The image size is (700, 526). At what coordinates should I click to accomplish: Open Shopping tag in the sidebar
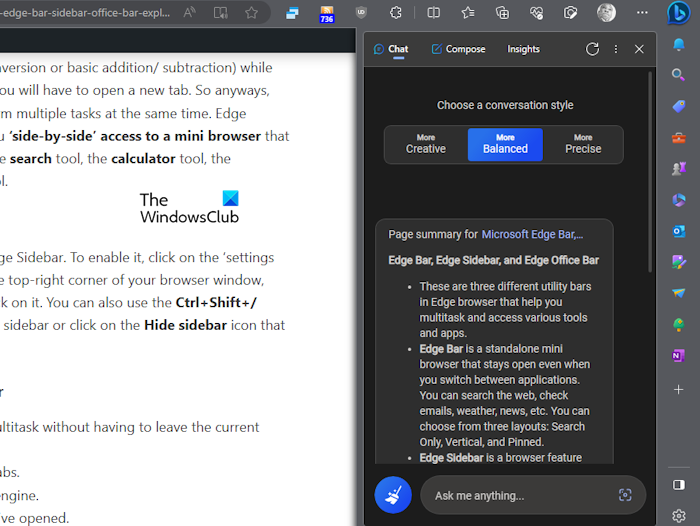click(x=679, y=106)
